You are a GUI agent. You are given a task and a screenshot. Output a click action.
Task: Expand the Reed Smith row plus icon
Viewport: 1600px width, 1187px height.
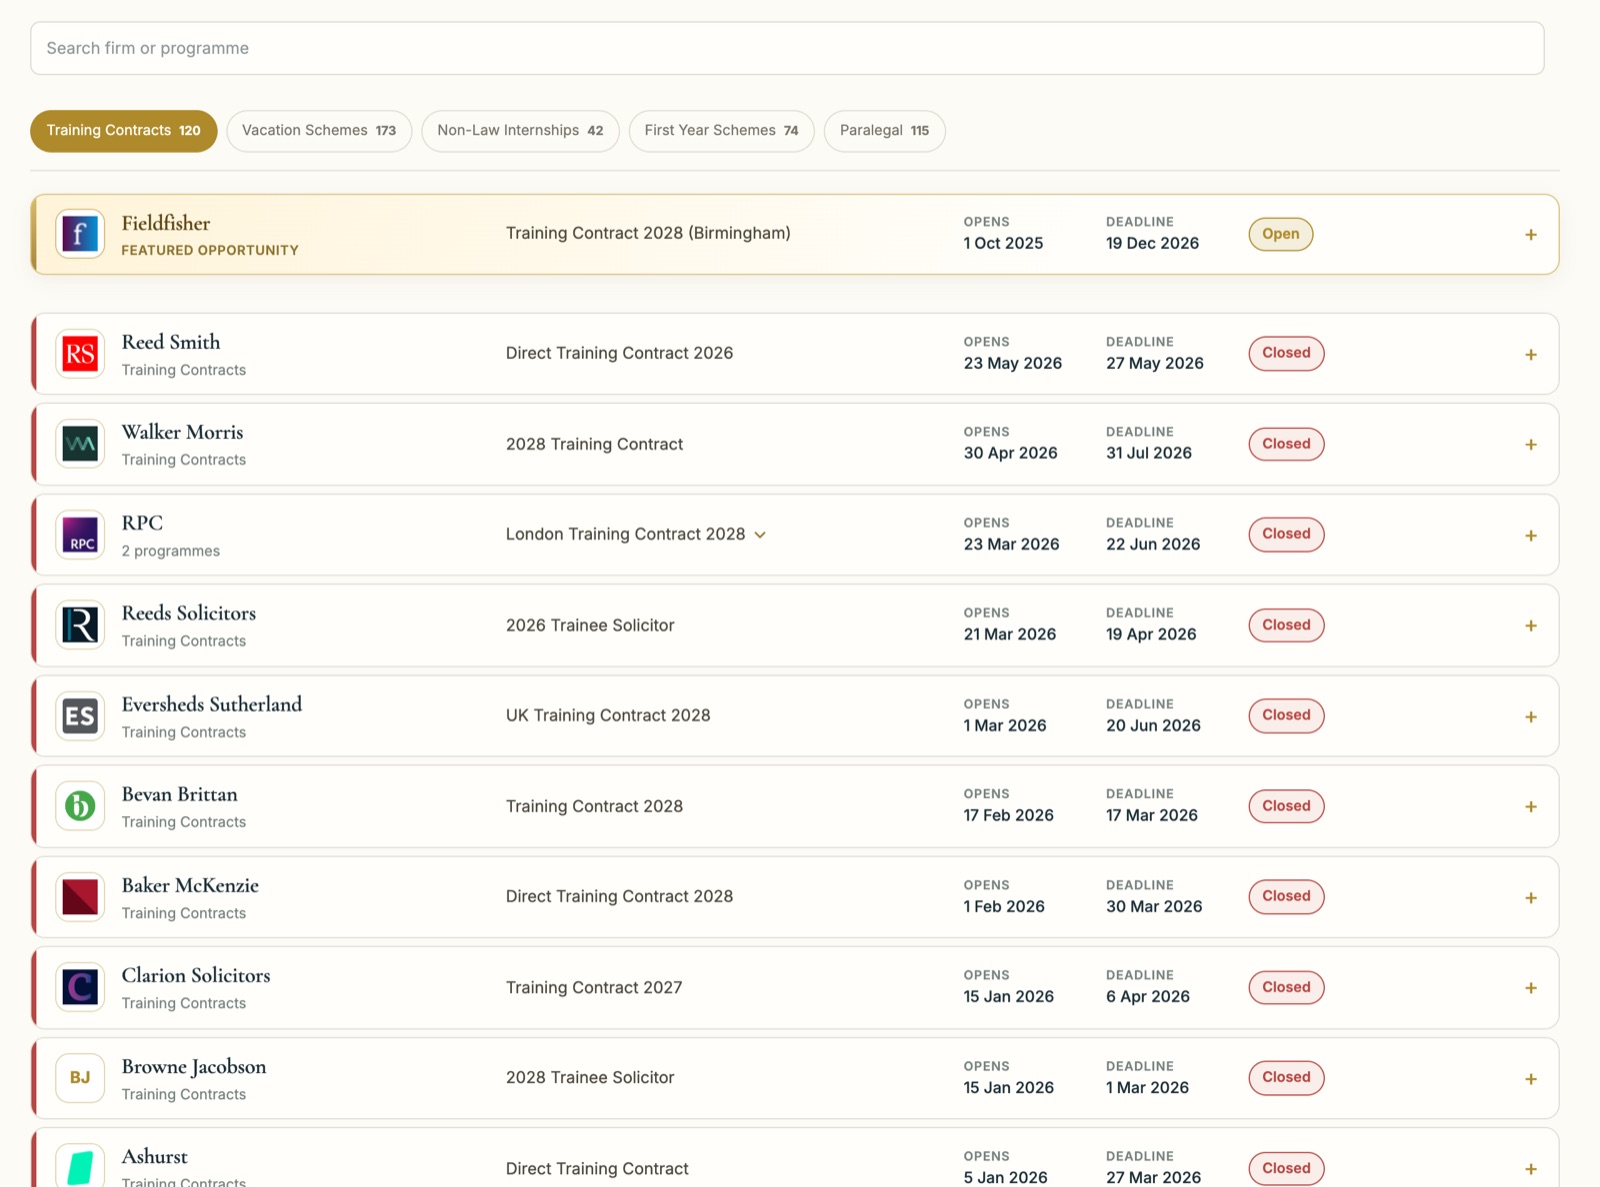1531,354
